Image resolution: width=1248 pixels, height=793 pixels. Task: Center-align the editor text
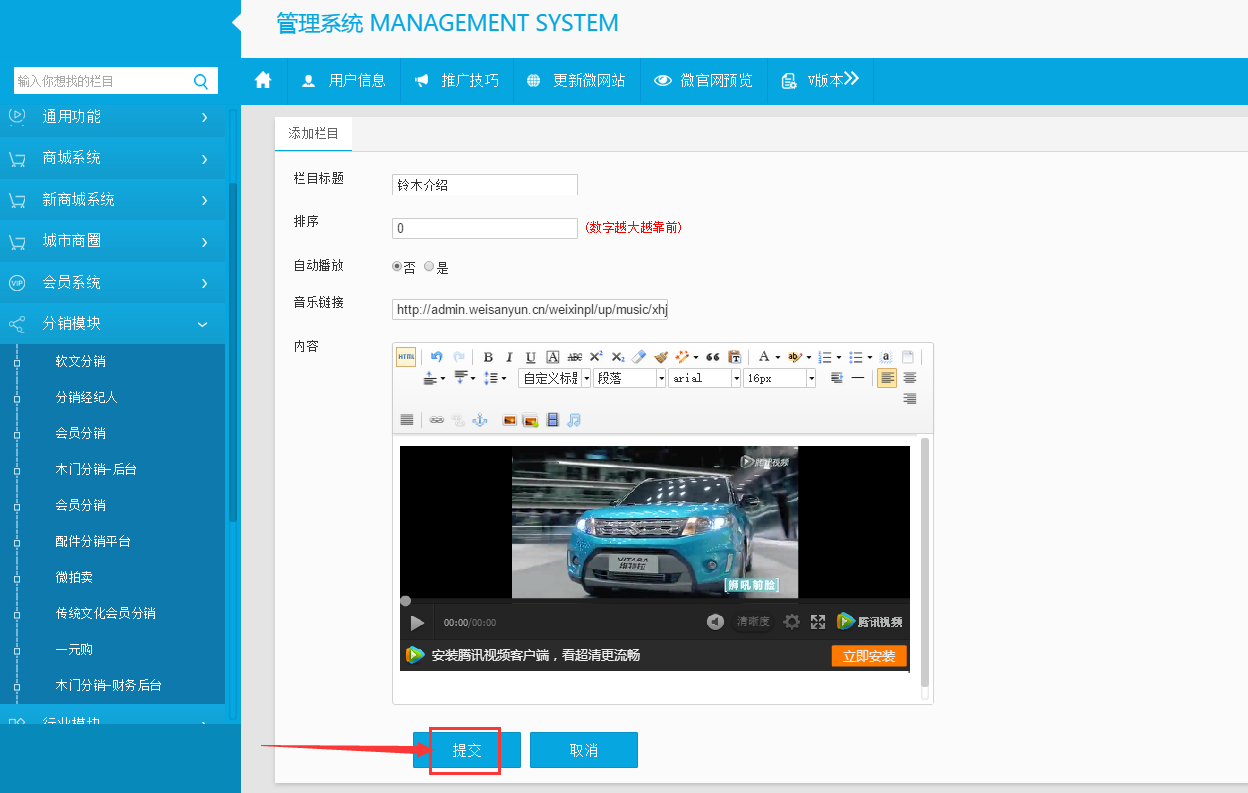tap(909, 378)
